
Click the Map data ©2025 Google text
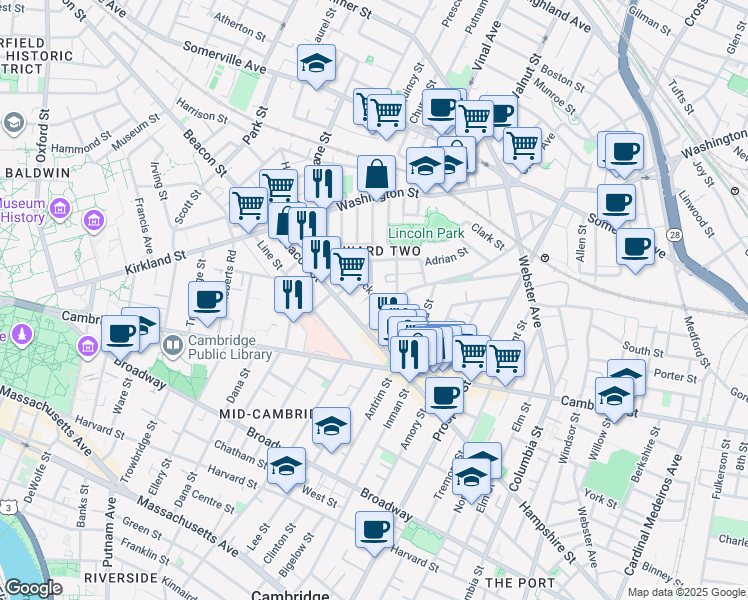tap(685, 592)
